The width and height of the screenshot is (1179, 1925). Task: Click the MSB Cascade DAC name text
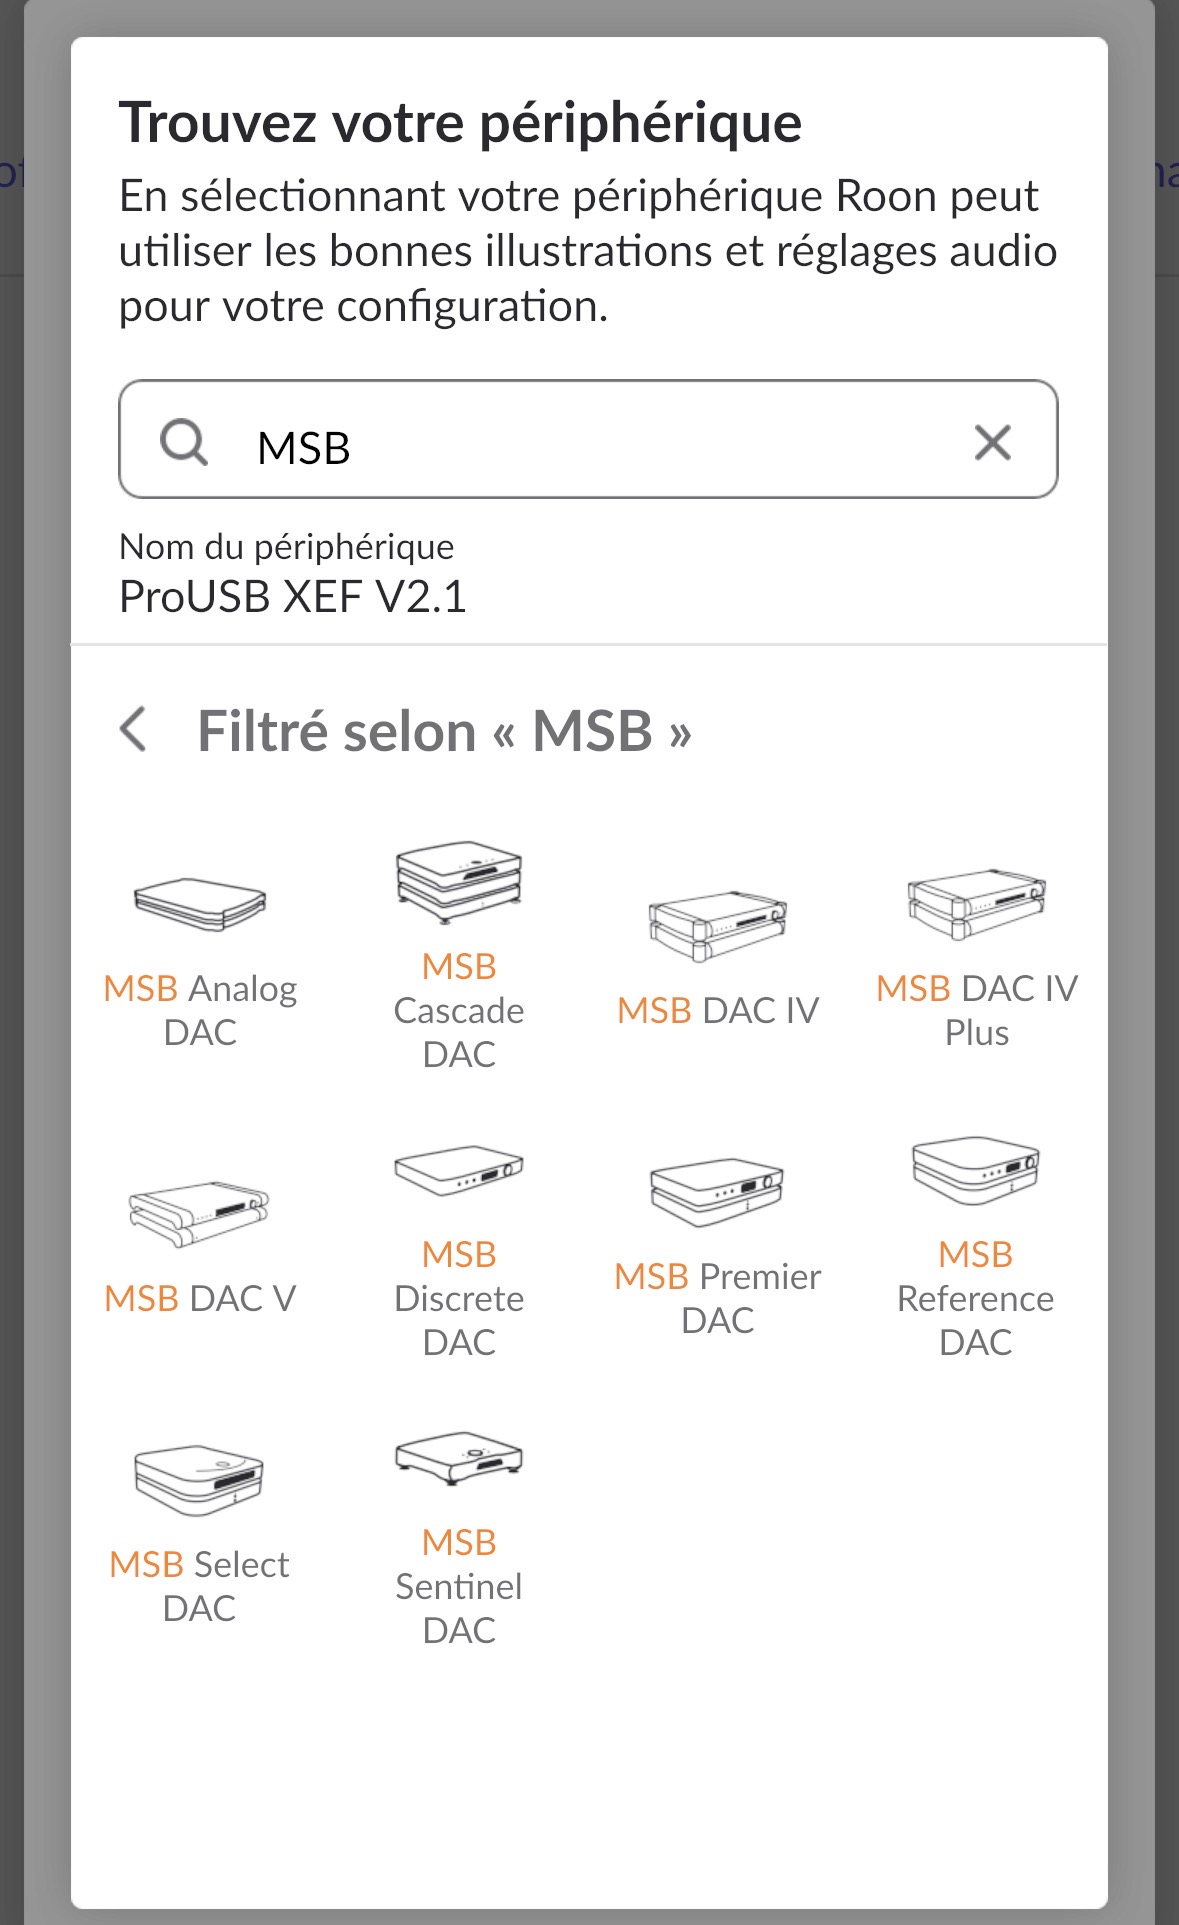pos(459,1010)
